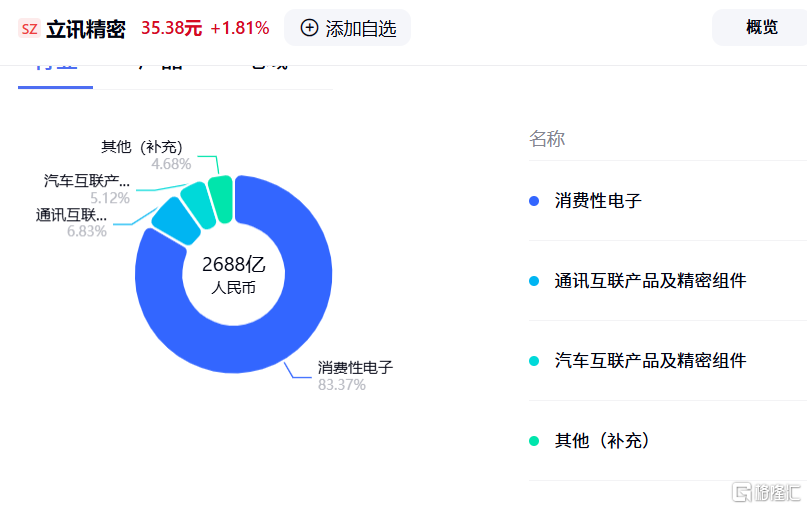This screenshot has height=509, width=807.
Task: Click the blue dot beside 消费性电子
Action: pyautogui.click(x=534, y=201)
